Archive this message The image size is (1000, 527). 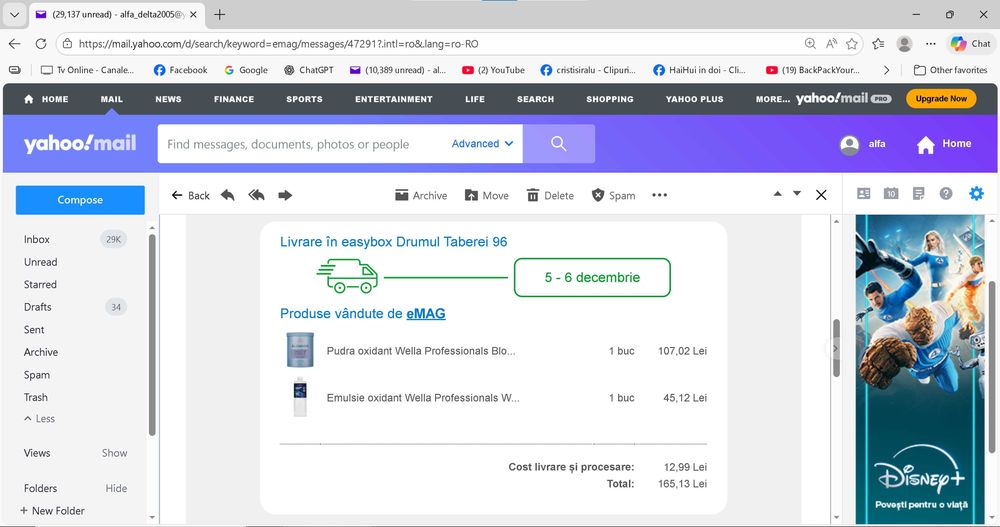(421, 195)
